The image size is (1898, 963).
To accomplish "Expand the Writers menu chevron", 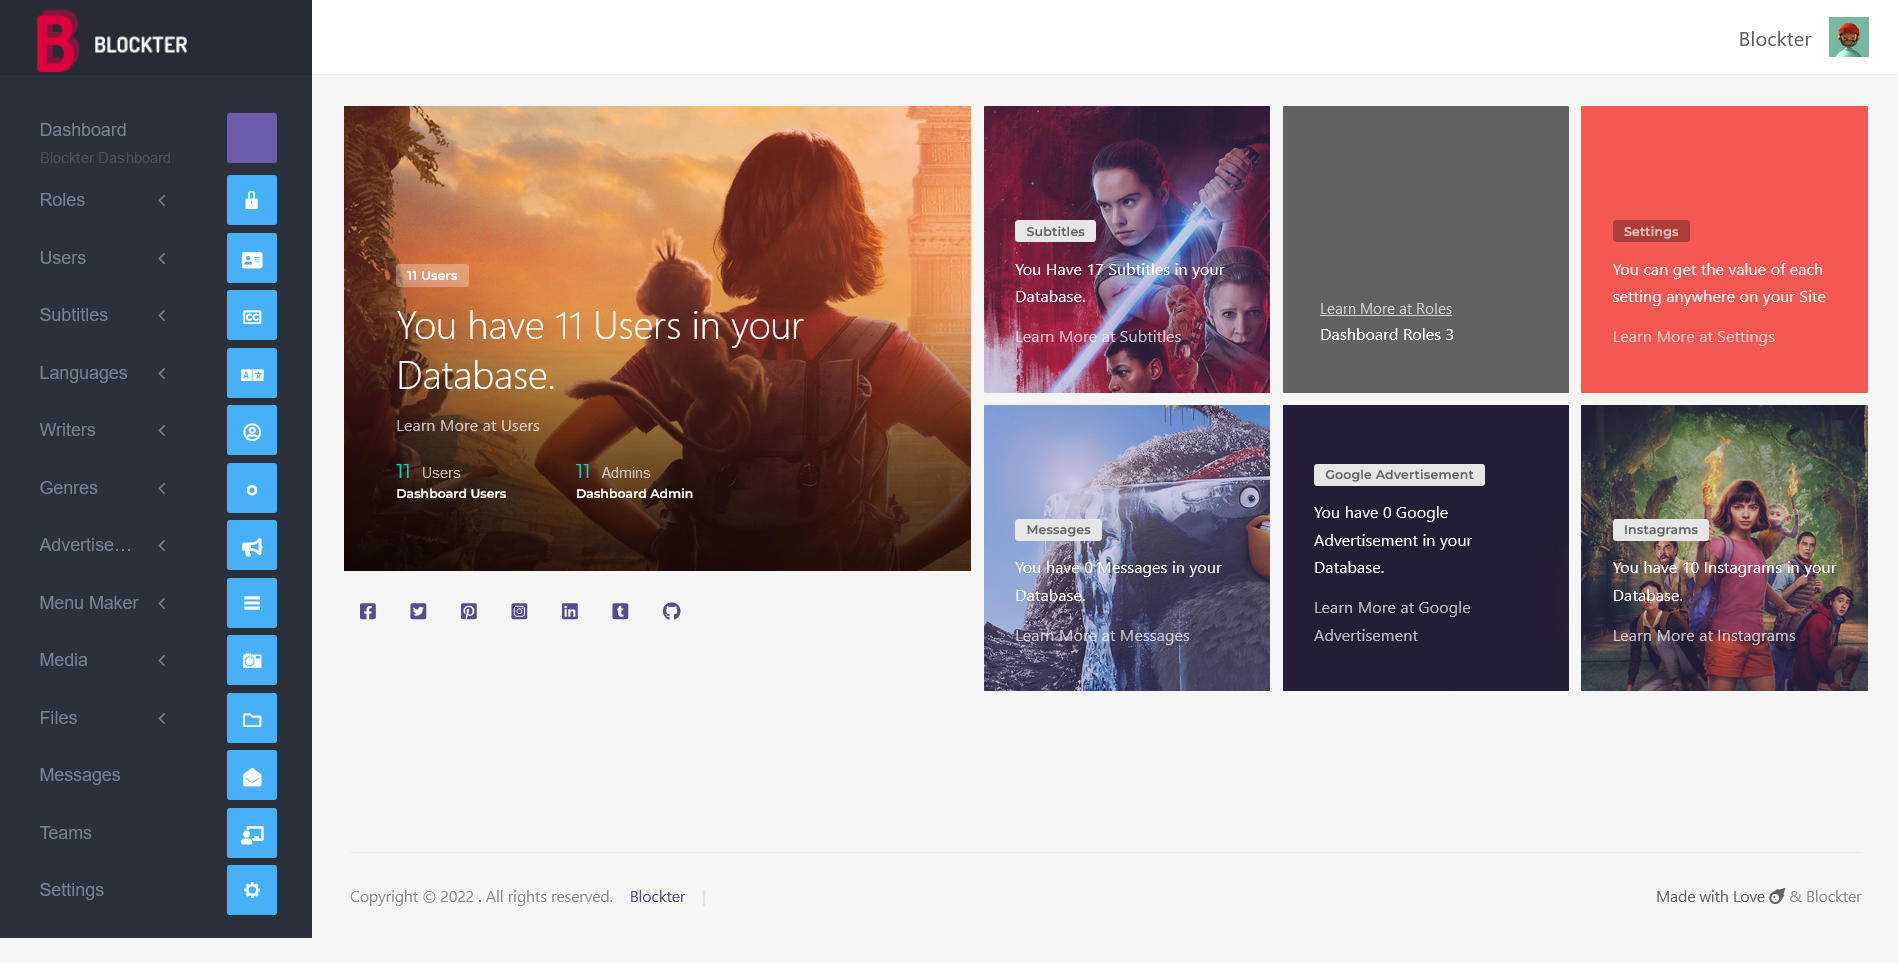I will [162, 430].
